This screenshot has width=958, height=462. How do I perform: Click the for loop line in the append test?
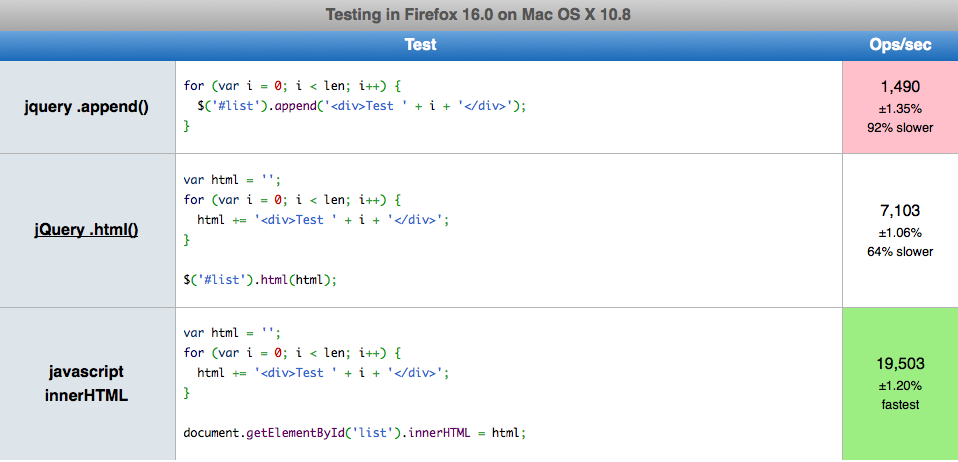(x=292, y=86)
